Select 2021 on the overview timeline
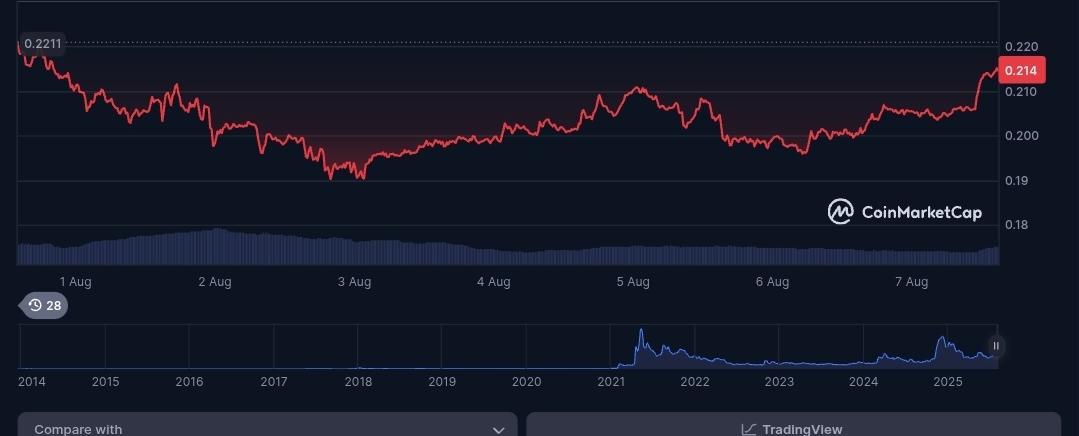Viewport: 1079px width, 436px height. [611, 381]
